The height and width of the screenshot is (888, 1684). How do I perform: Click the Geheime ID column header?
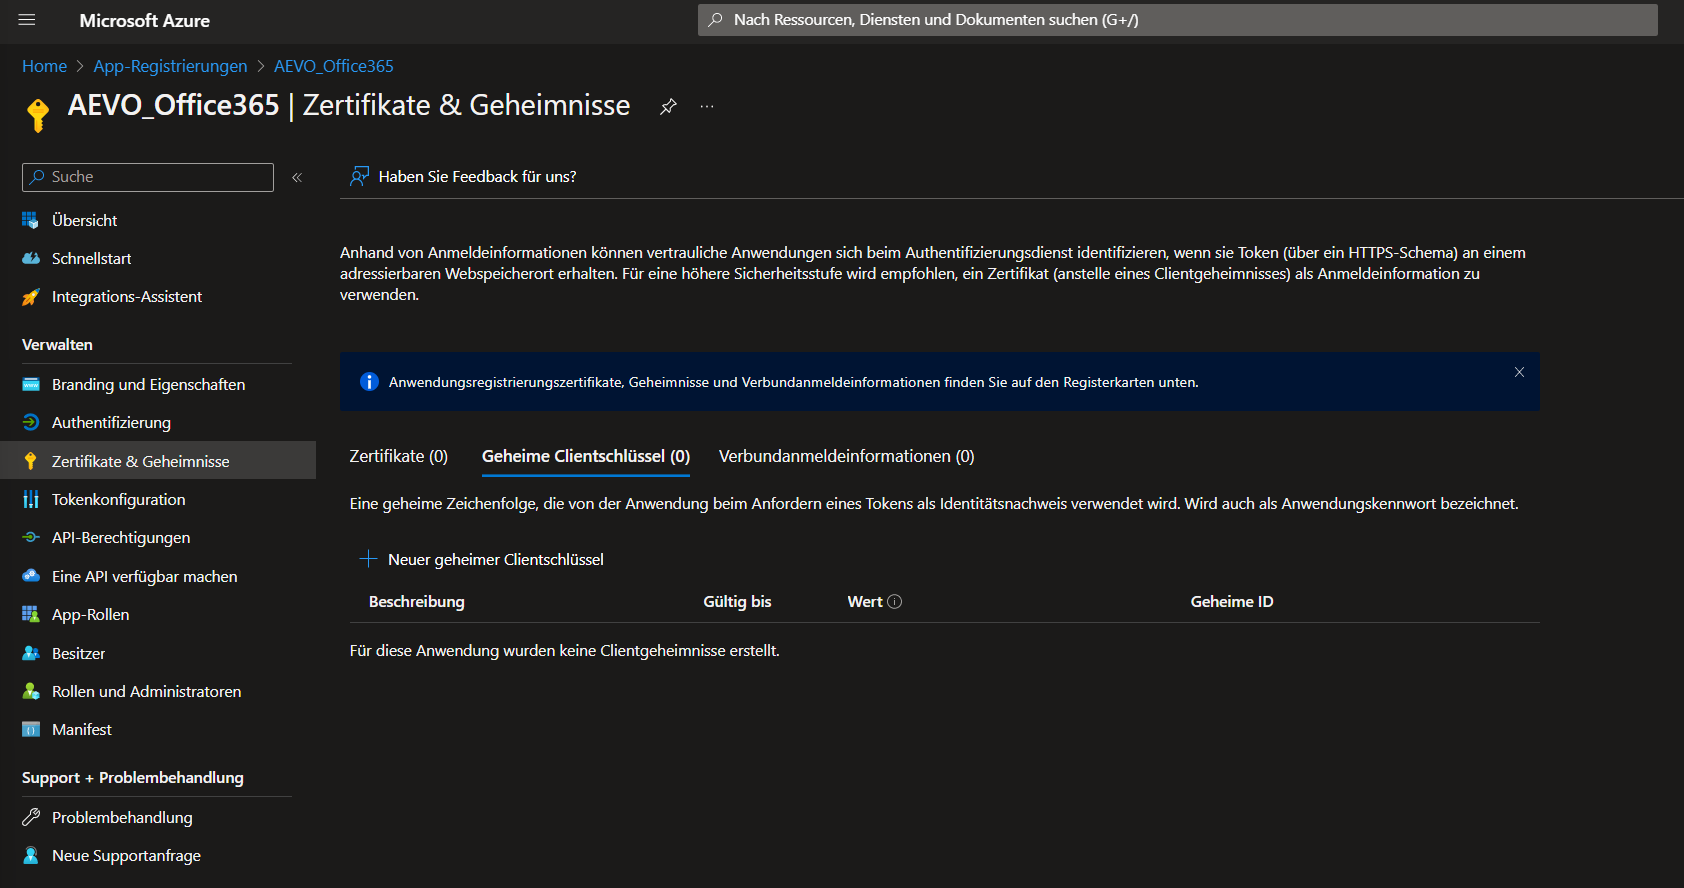[x=1232, y=602]
